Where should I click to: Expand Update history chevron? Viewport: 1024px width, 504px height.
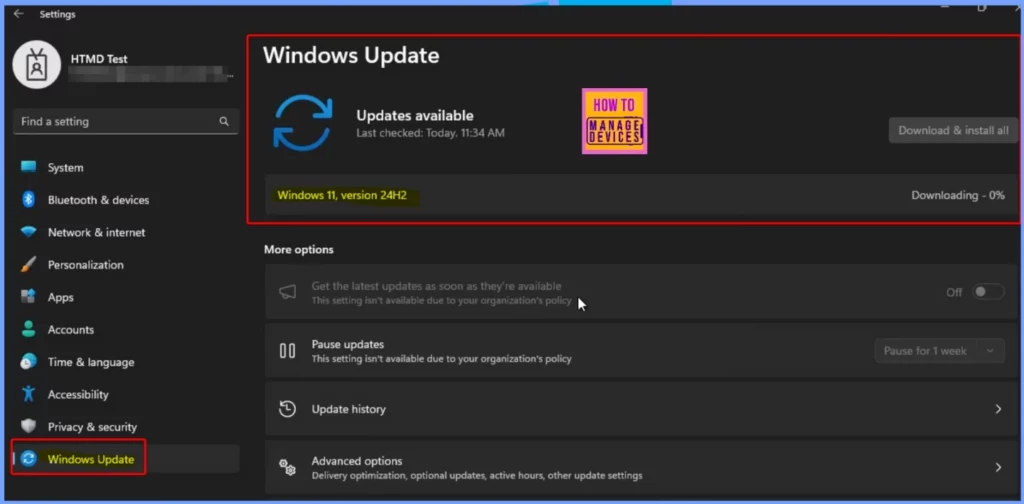(998, 409)
